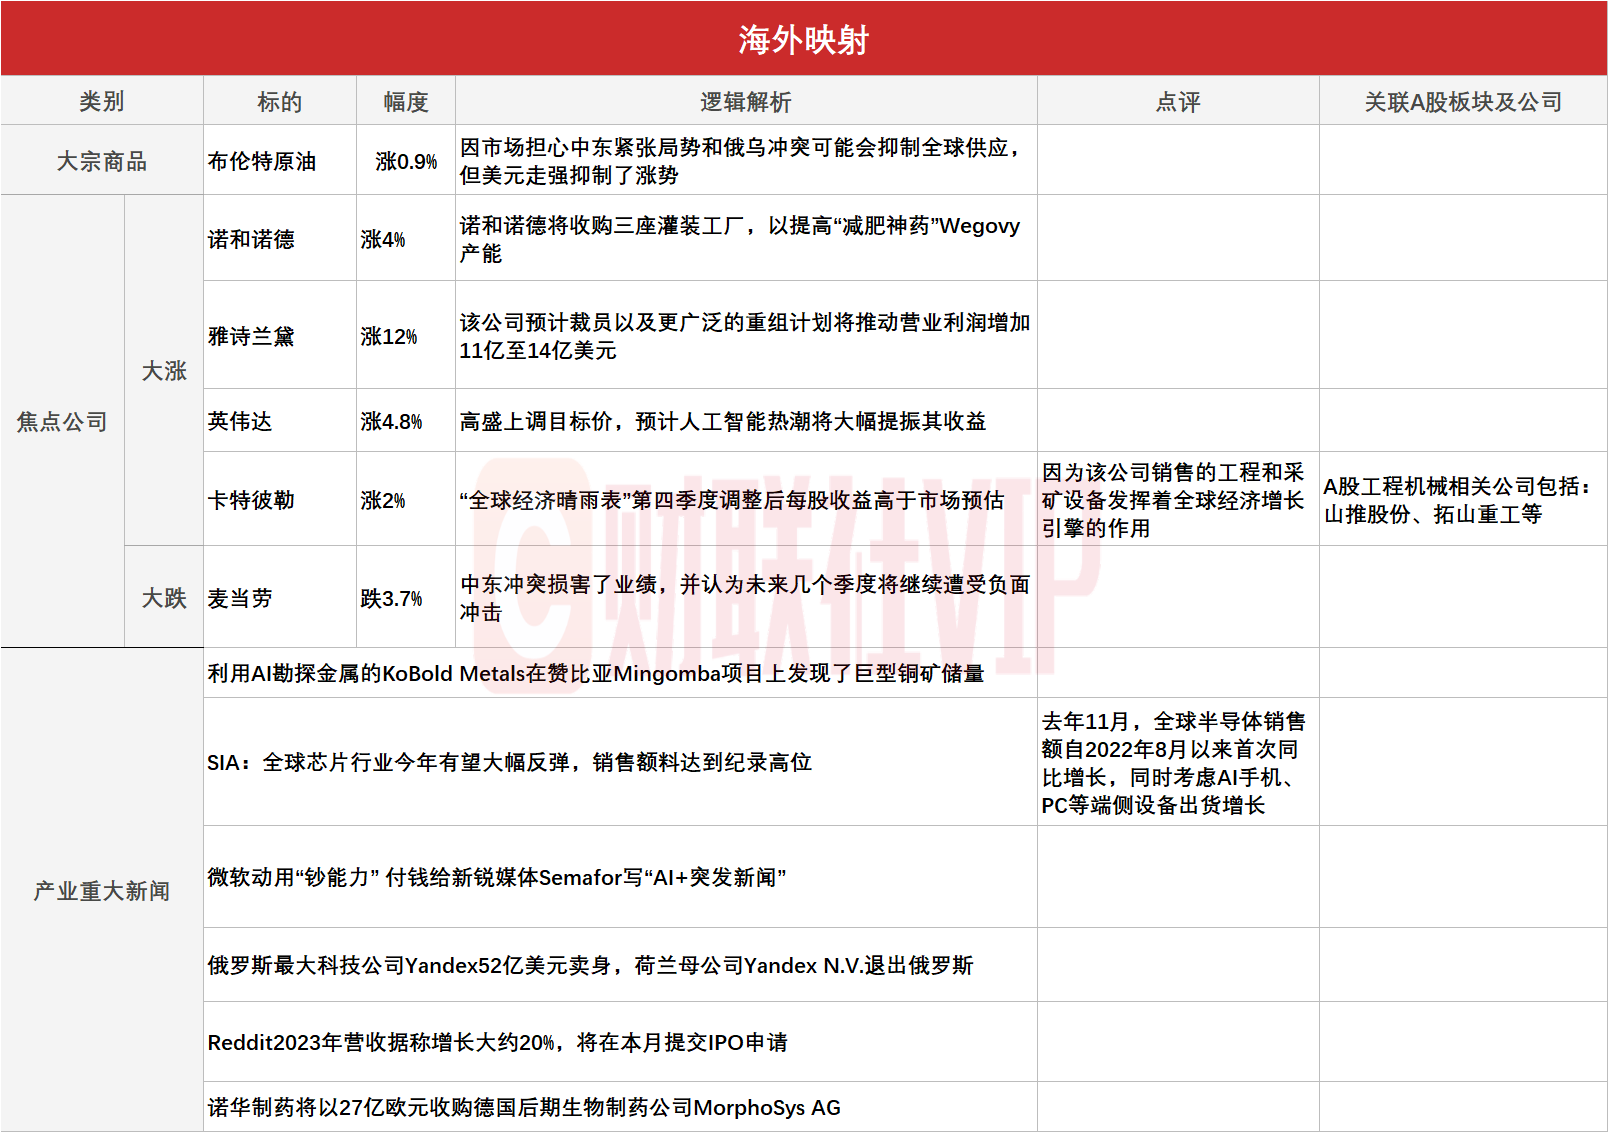
Task: Click the 逻辑解析 column header
Action: [745, 101]
